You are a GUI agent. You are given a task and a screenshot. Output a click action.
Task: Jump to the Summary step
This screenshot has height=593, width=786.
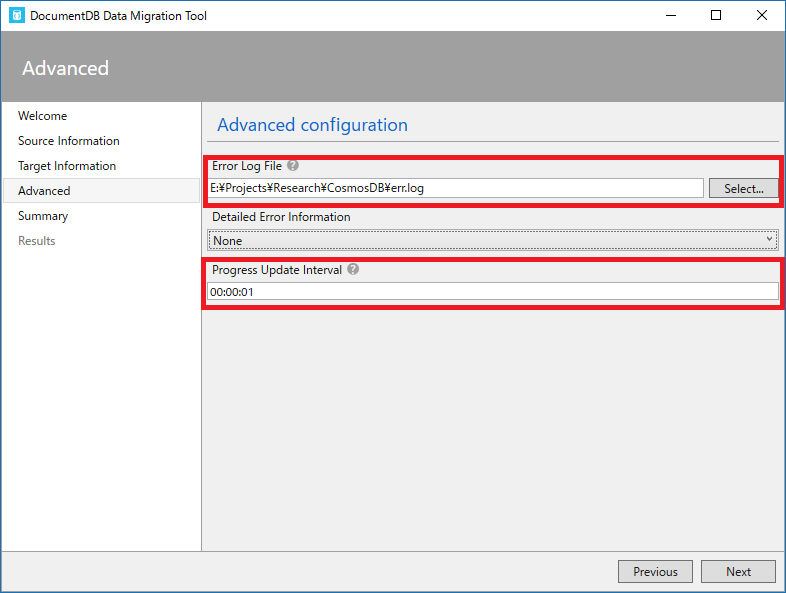coord(43,216)
